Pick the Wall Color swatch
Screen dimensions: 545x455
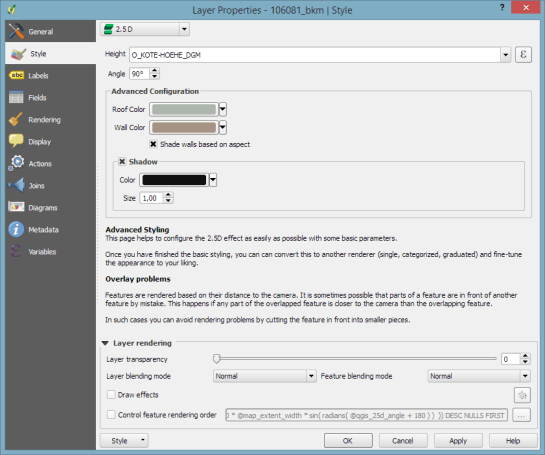point(184,127)
